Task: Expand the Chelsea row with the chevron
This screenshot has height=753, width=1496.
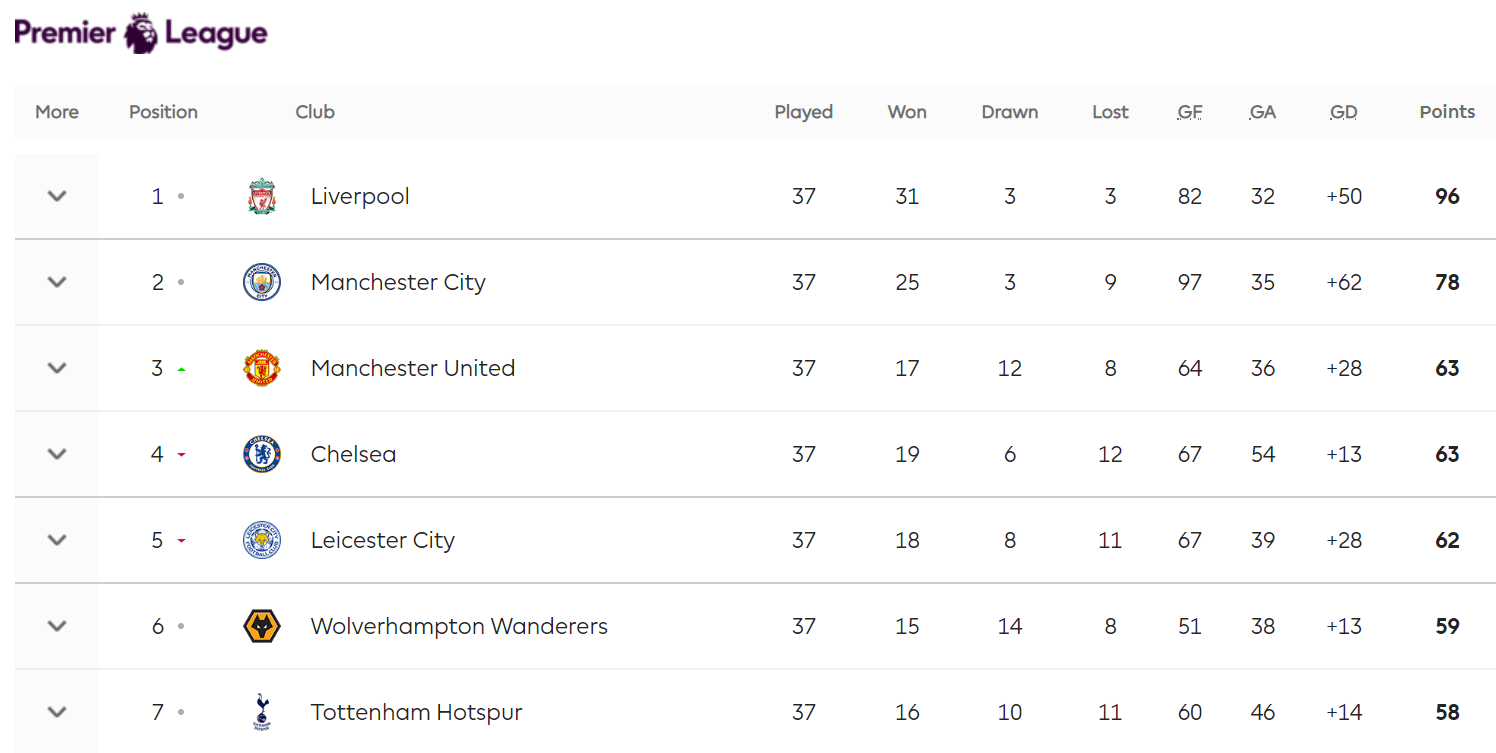Action: click(57, 454)
